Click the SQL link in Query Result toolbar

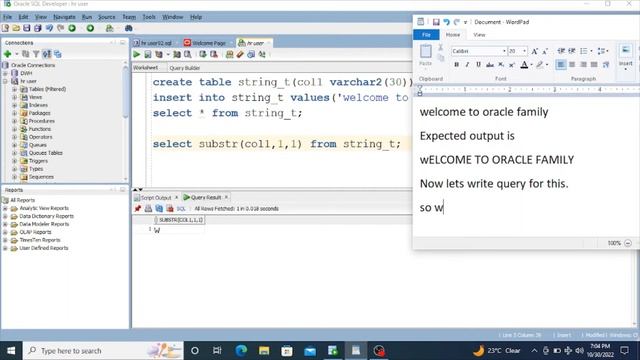tap(181, 209)
